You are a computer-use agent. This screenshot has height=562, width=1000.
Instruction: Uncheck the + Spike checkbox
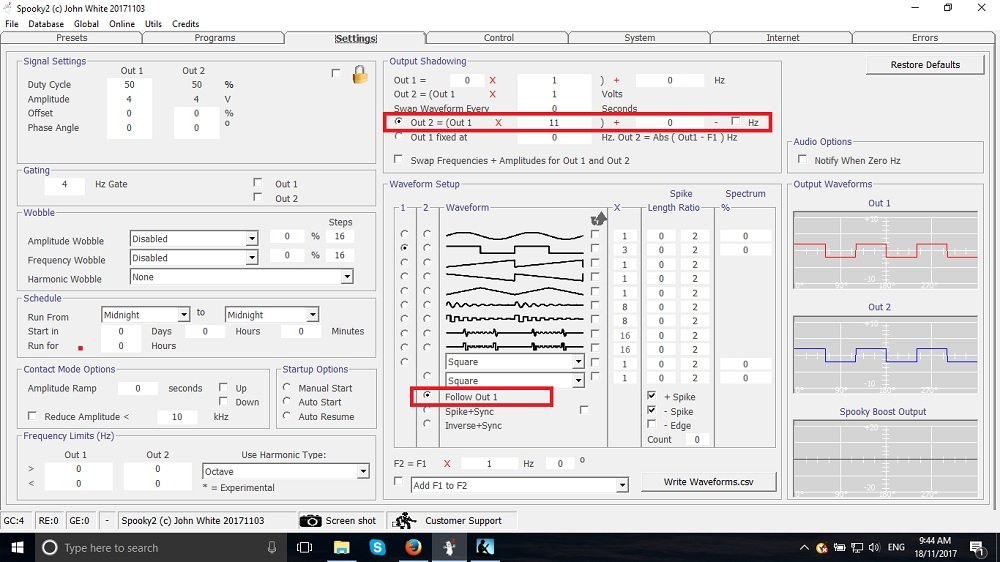click(x=651, y=396)
